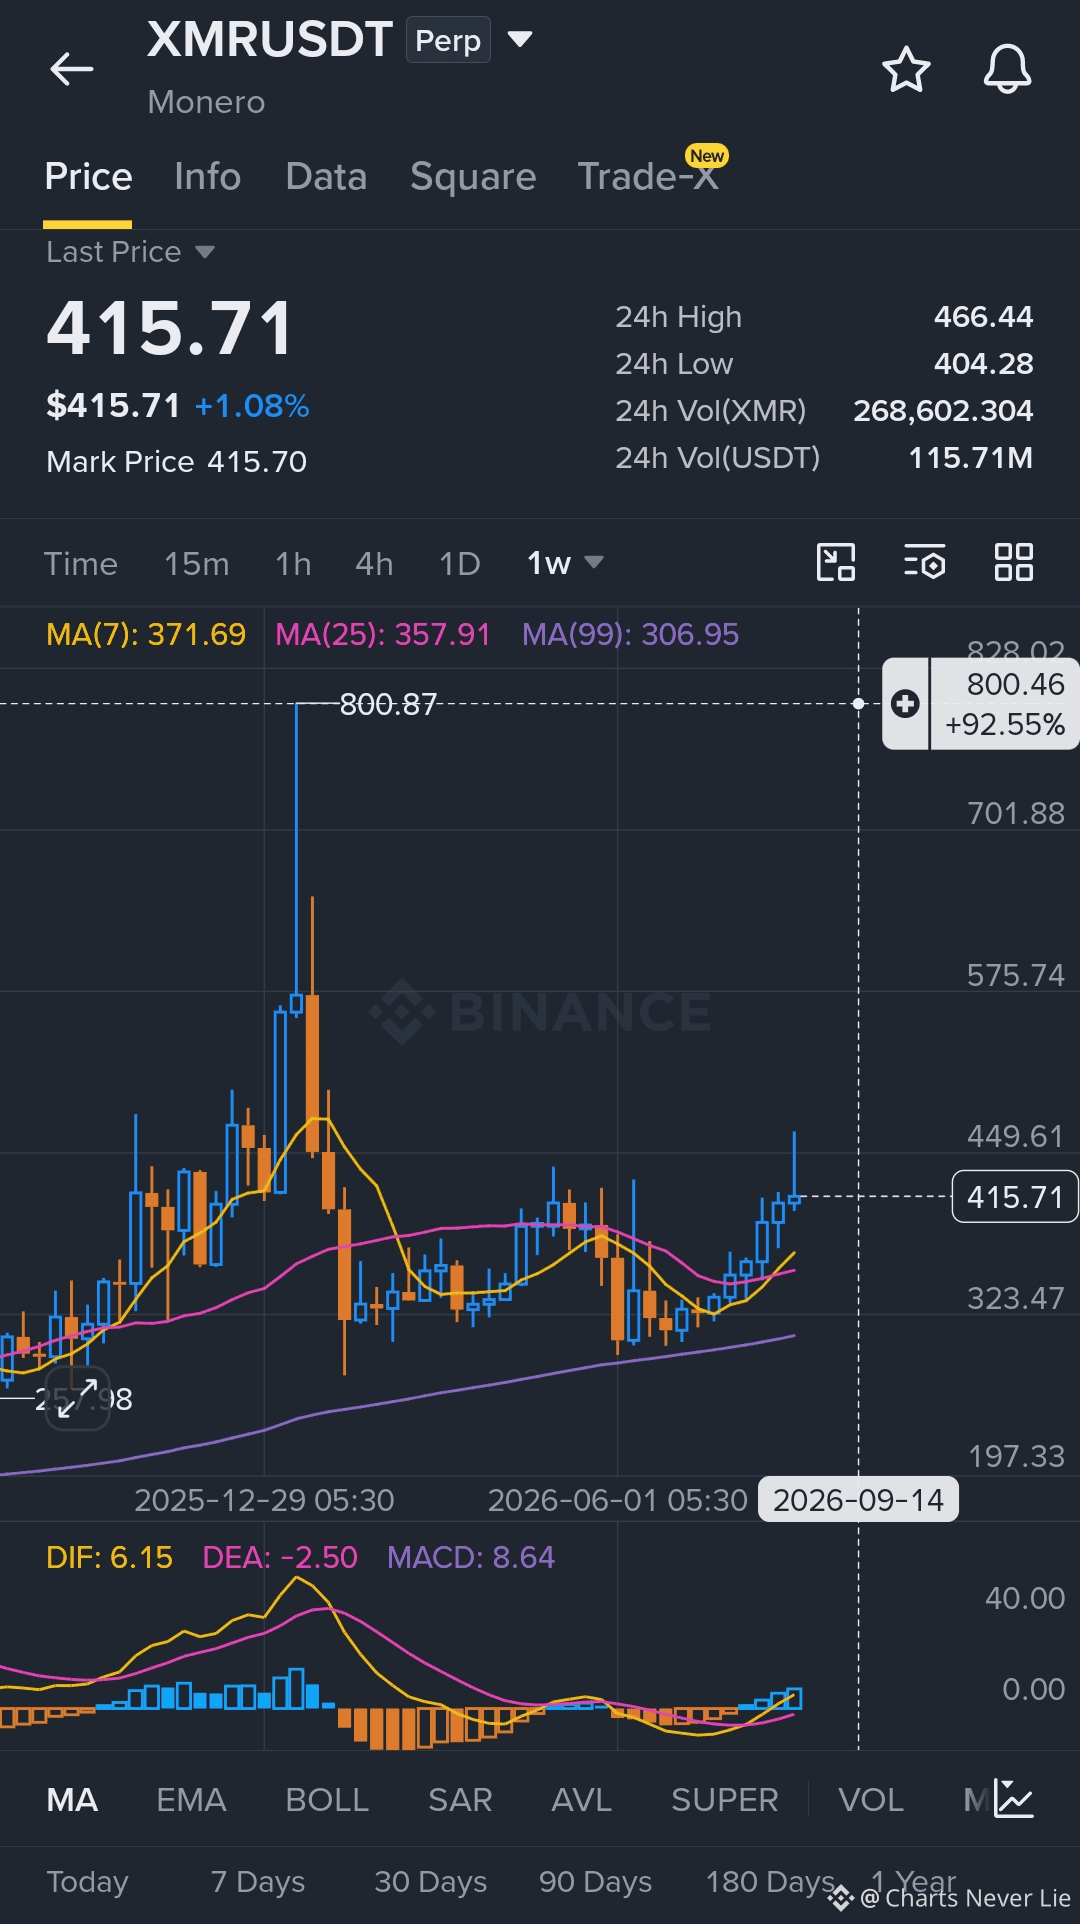Tap the MA(25): 357.91 label
The height and width of the screenshot is (1924, 1080).
(x=383, y=634)
